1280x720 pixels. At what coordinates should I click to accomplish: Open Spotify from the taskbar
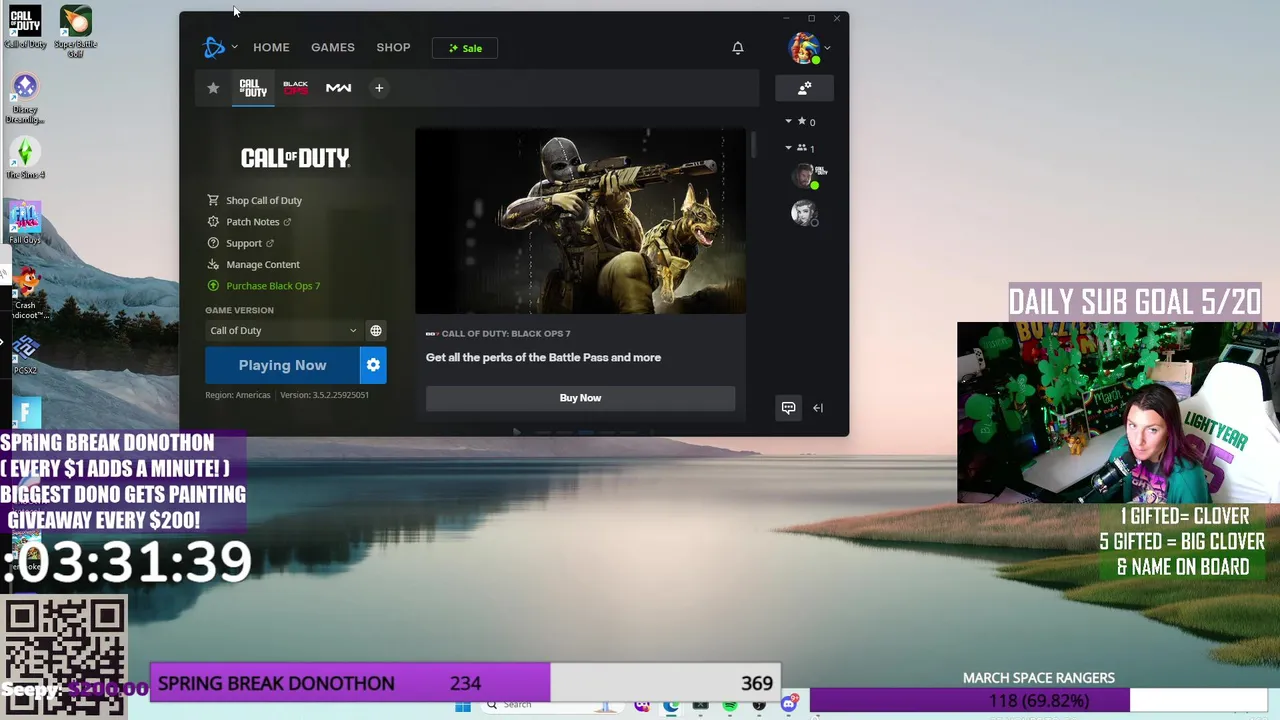(730, 706)
